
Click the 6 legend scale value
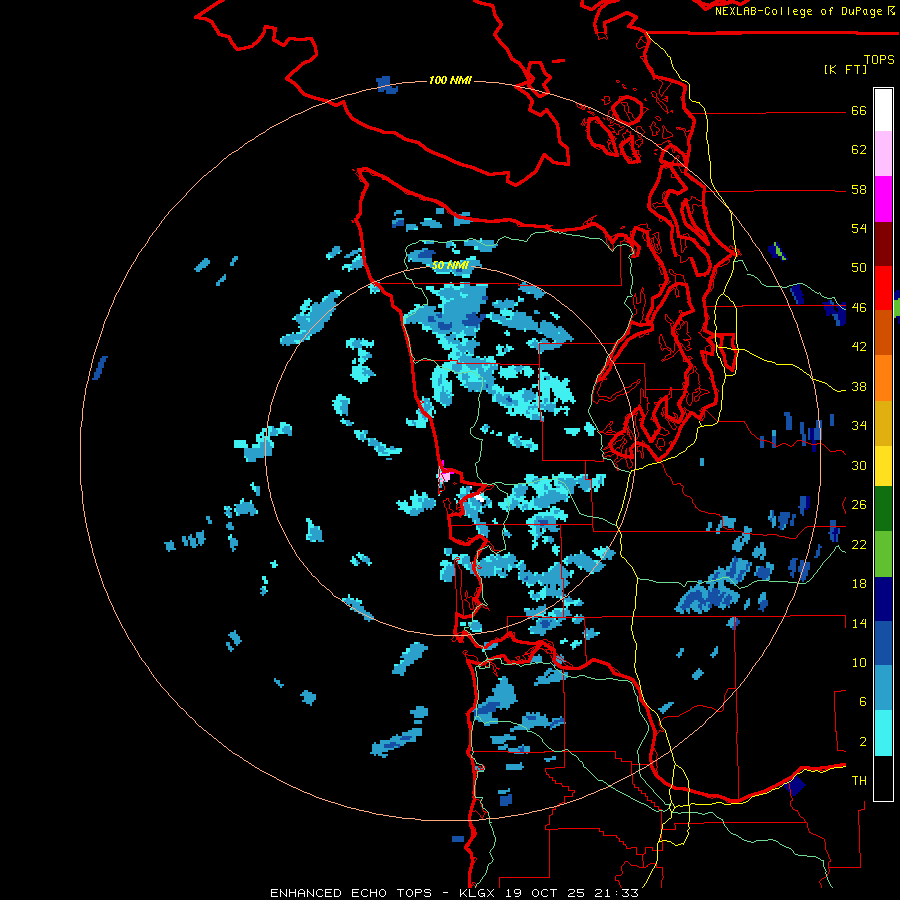(863, 701)
